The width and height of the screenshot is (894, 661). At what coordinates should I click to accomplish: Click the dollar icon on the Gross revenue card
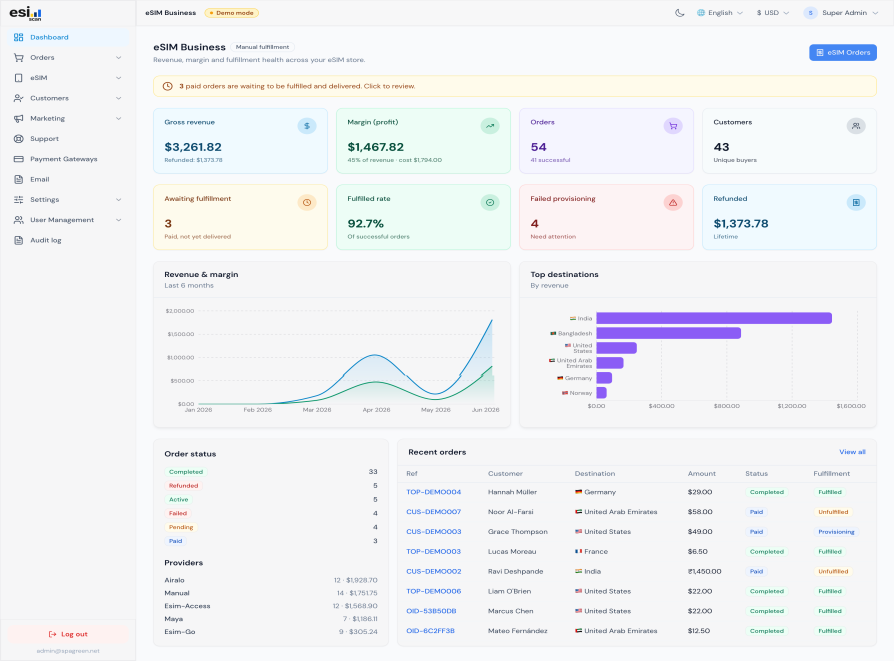click(x=307, y=126)
